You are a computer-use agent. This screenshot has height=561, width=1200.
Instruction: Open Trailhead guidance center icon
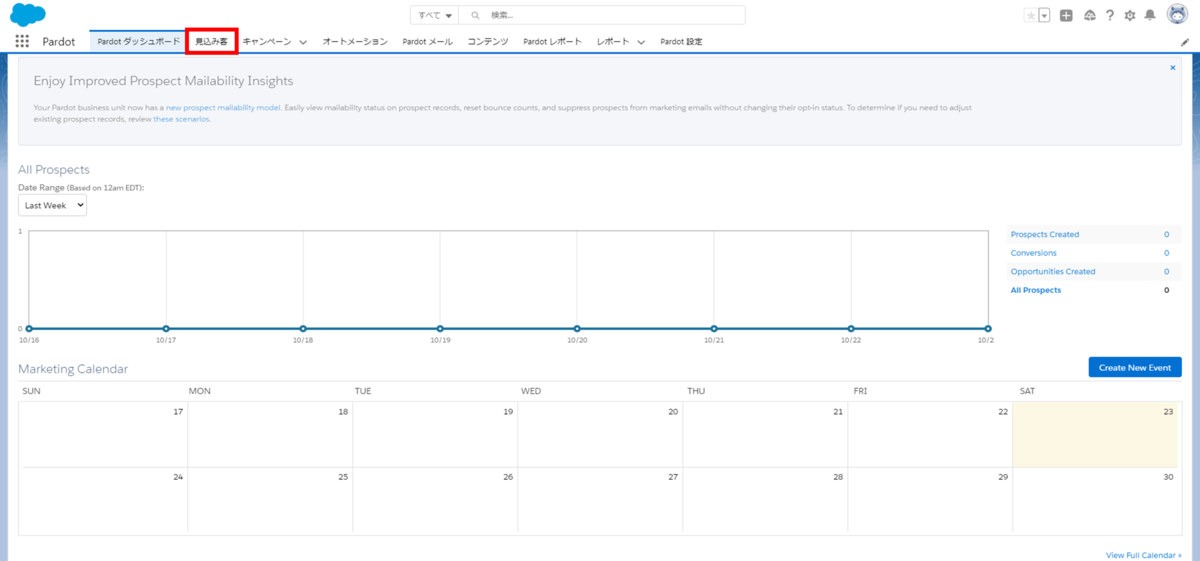(1089, 15)
